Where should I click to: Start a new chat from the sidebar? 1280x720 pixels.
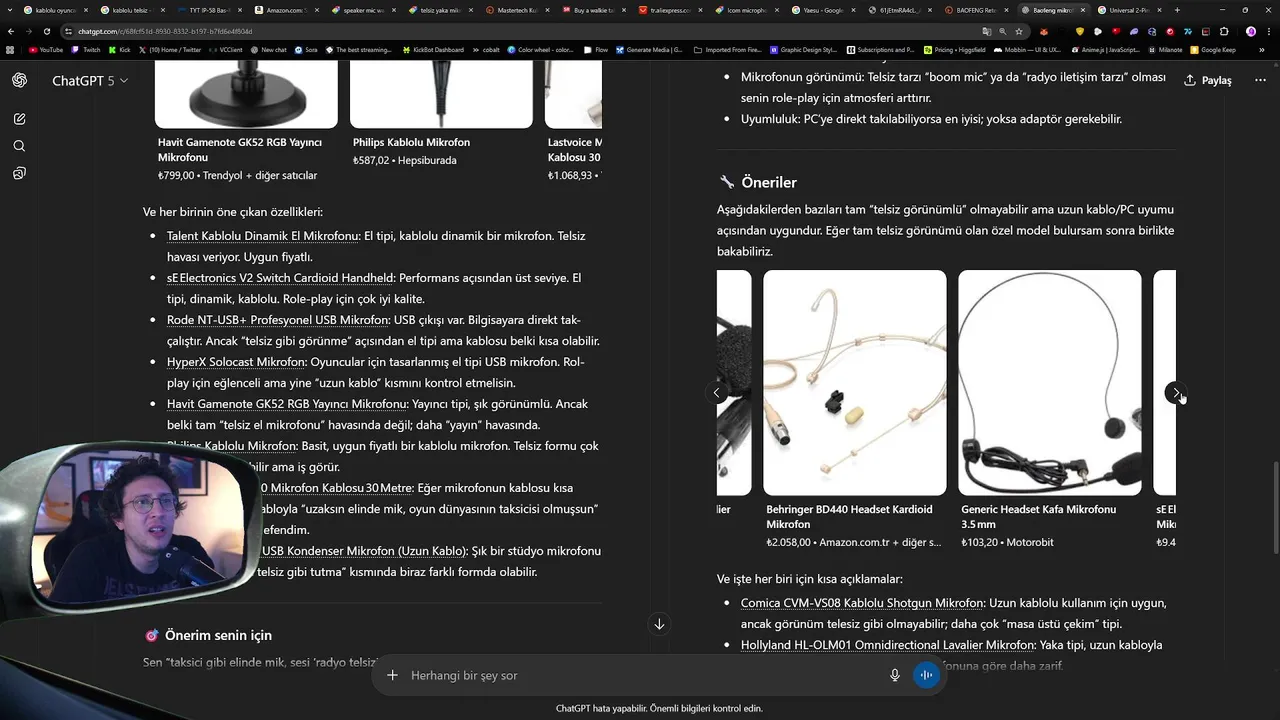19,119
